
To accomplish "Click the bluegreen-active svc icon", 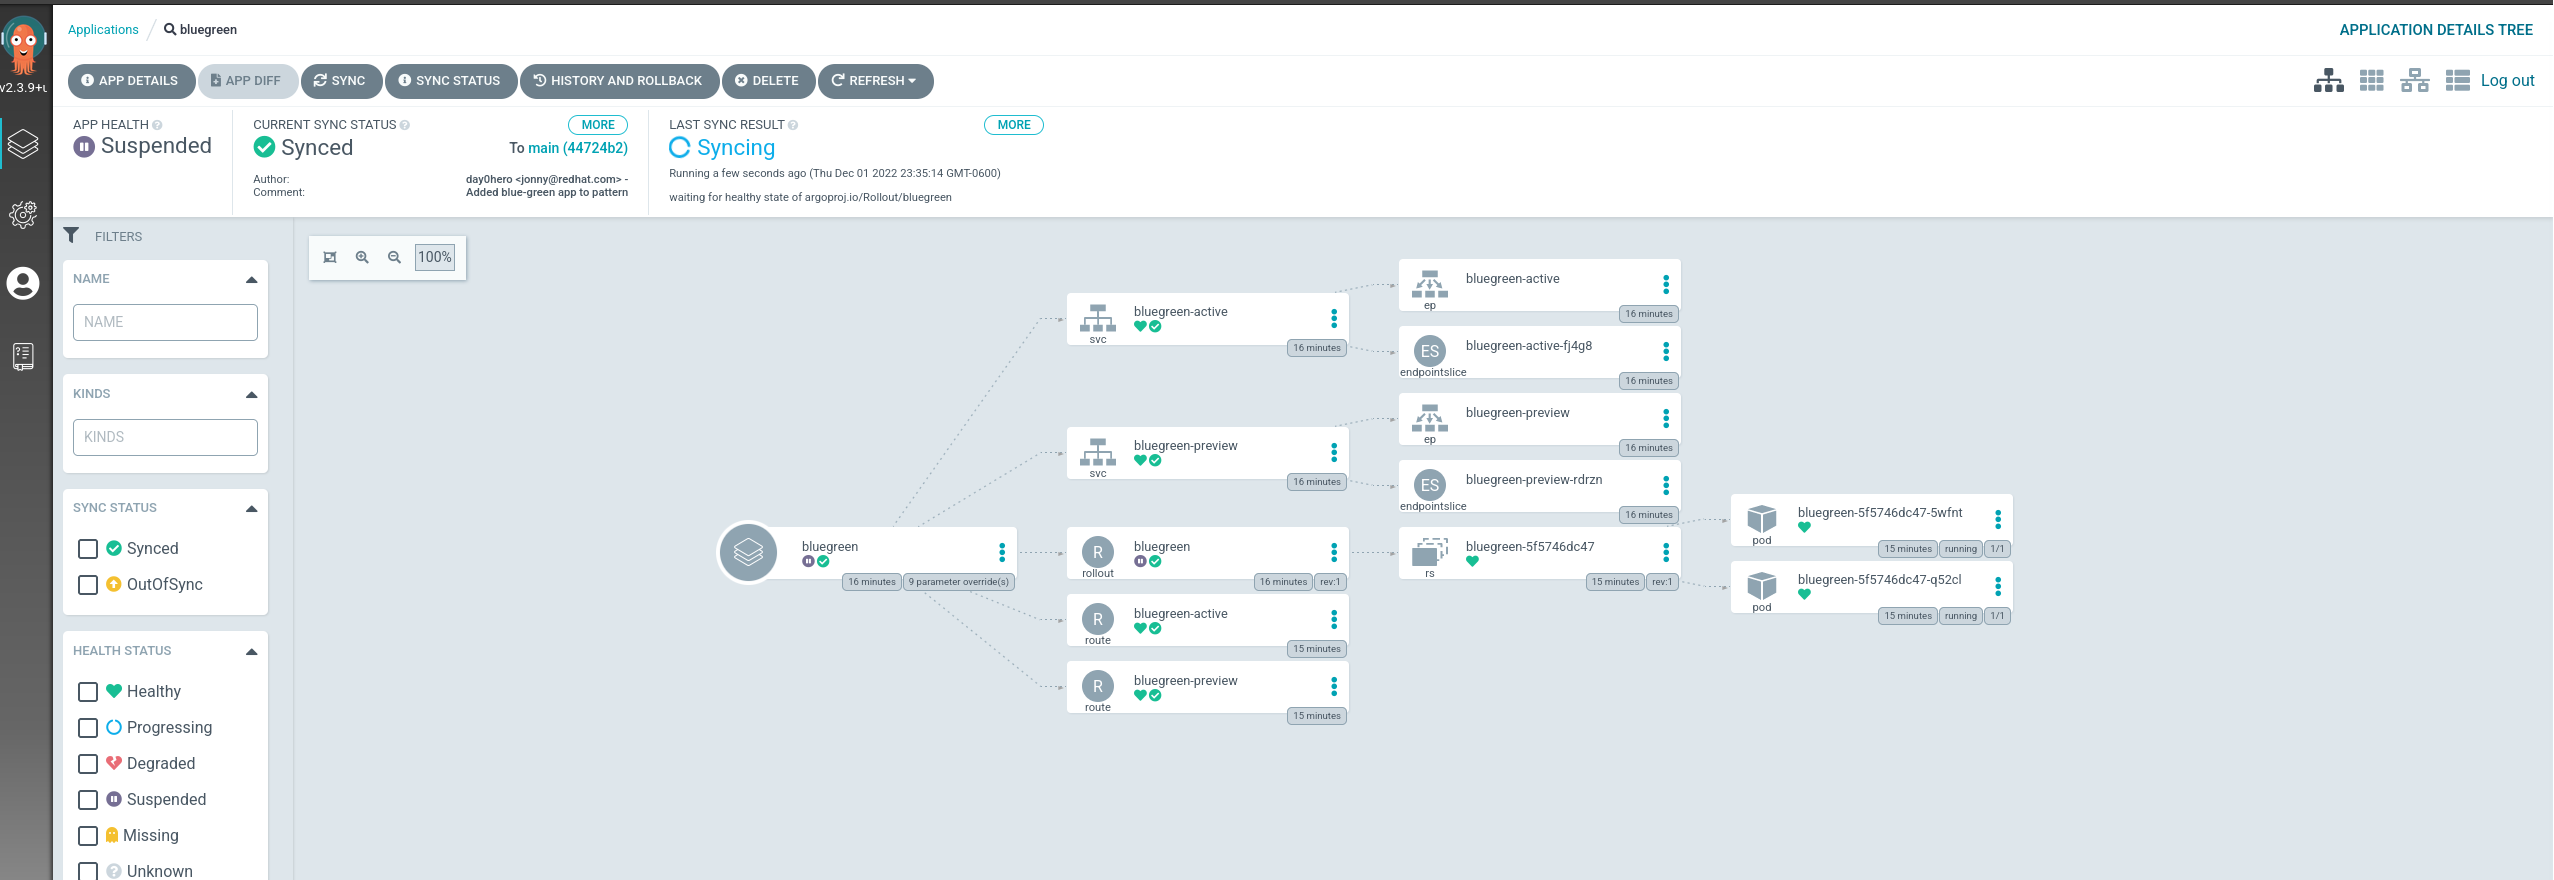I will (1098, 318).
